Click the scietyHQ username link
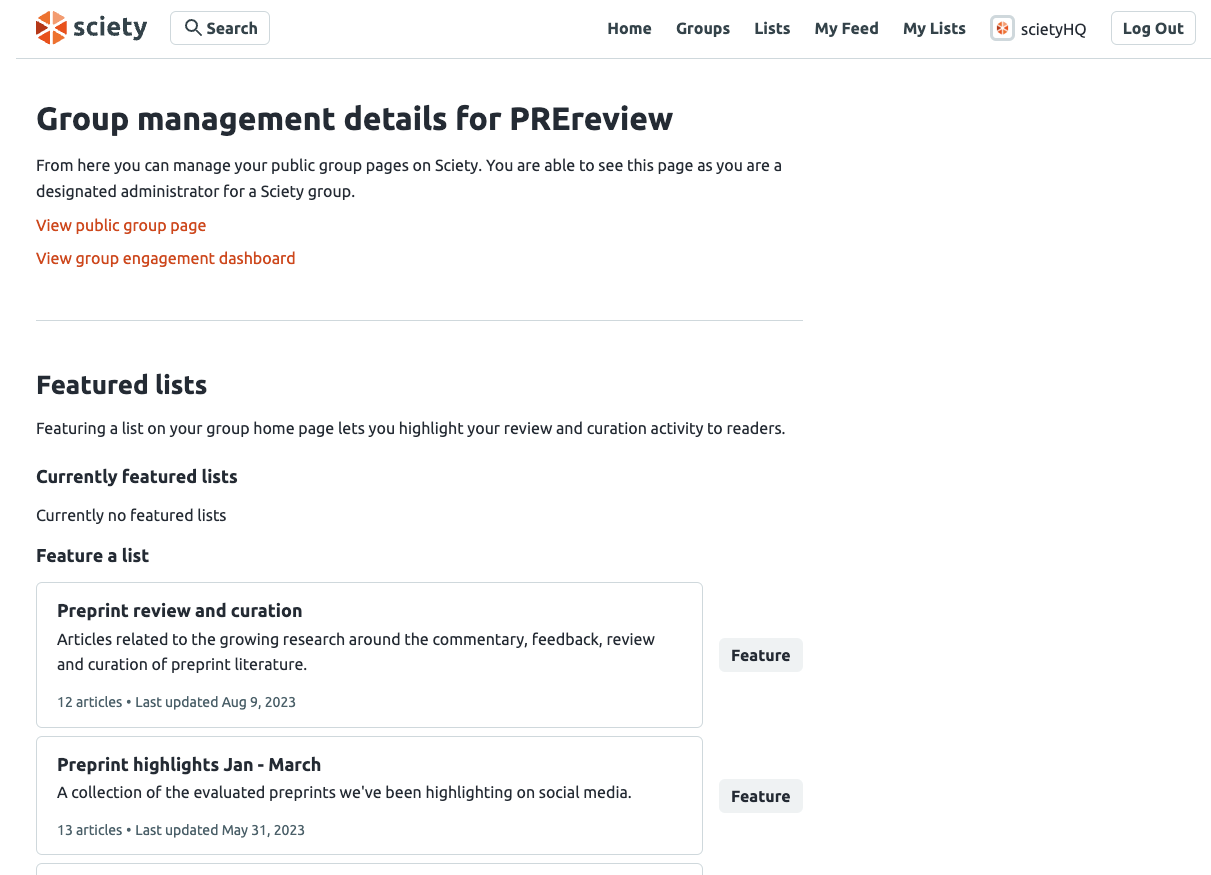Image resolution: width=1211 pixels, height=875 pixels. (x=1053, y=29)
